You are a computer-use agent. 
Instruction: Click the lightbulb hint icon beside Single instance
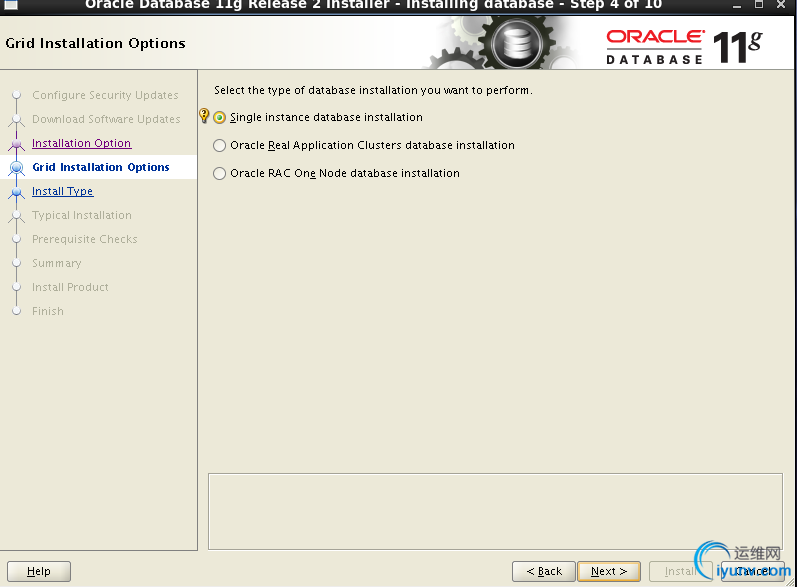point(204,116)
